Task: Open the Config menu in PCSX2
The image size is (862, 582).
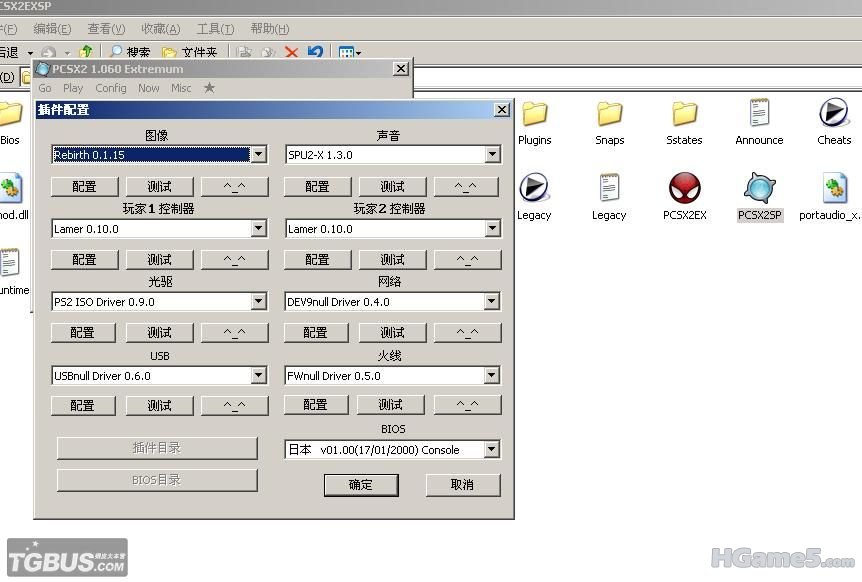Action: 110,88
